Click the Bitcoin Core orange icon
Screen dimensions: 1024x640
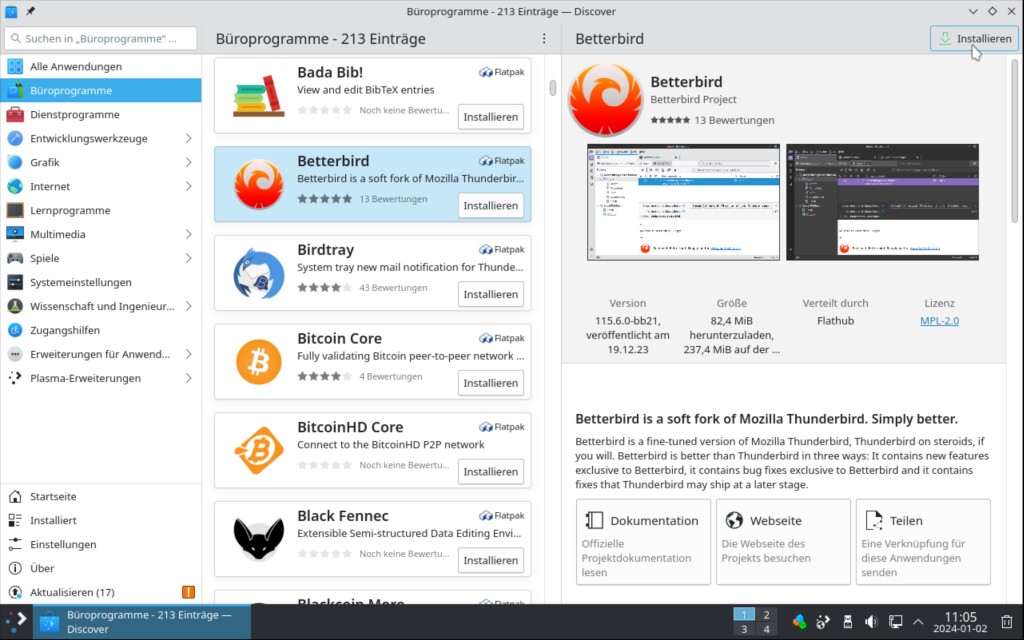pyautogui.click(x=259, y=362)
